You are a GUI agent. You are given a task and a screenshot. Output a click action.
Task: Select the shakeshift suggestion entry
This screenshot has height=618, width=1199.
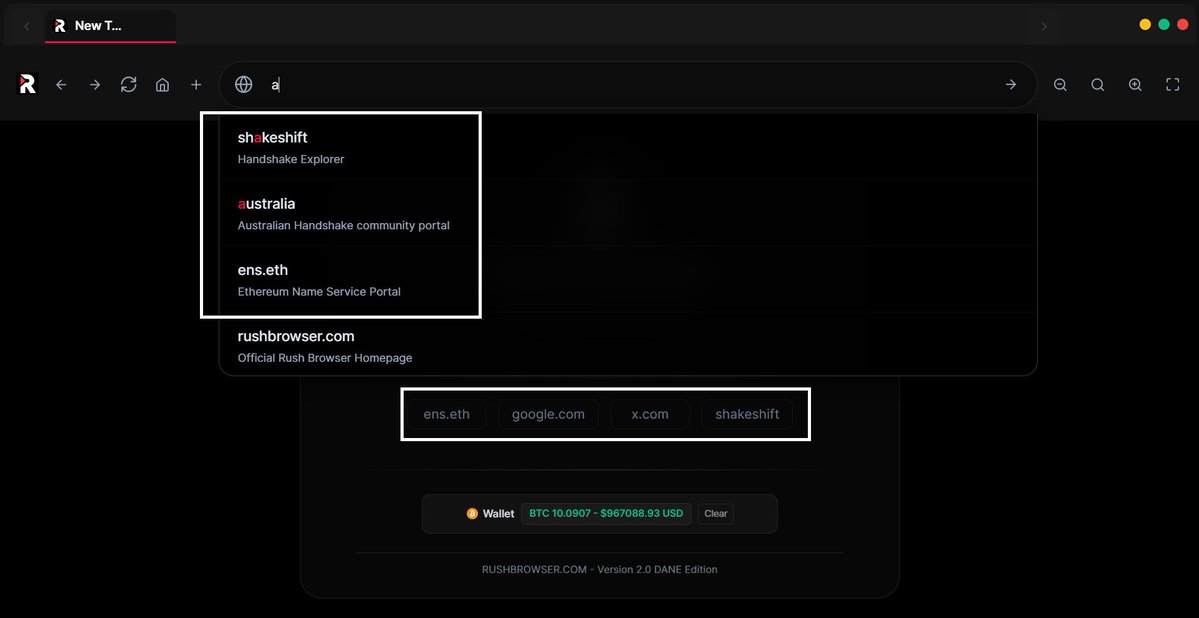pos(340,146)
